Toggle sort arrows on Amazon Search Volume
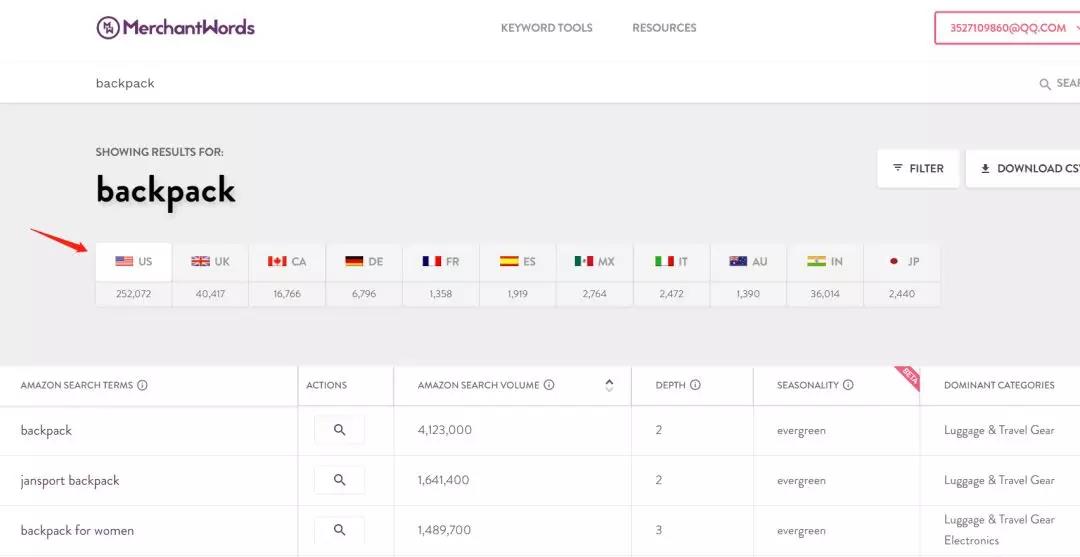This screenshot has width=1080, height=557. tap(609, 385)
